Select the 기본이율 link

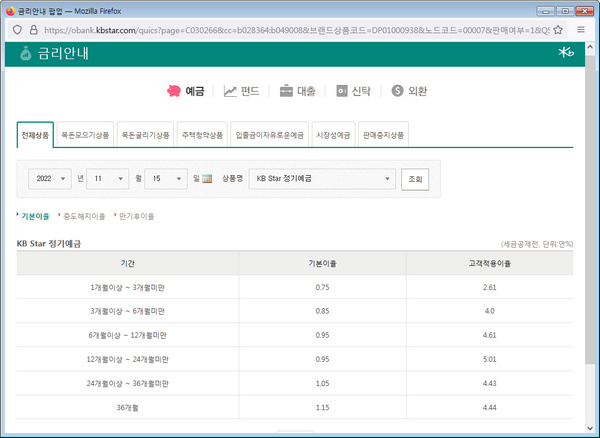[x=35, y=217]
